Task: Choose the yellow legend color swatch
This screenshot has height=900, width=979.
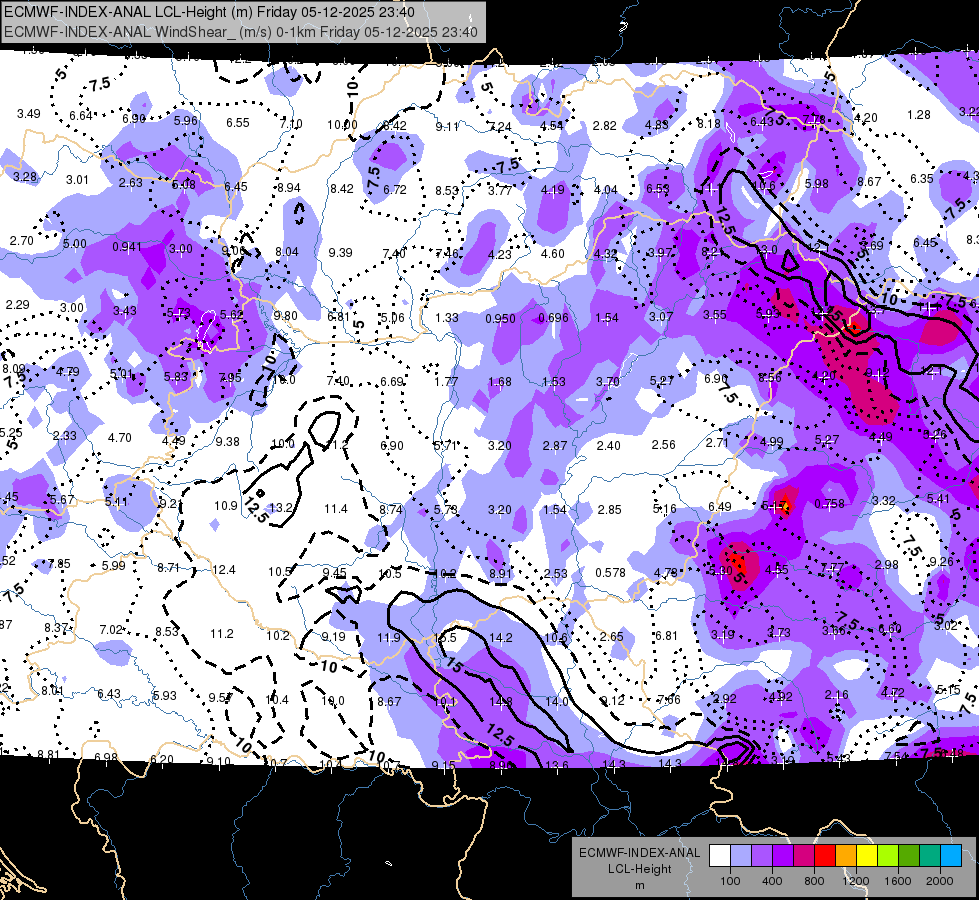Action: pyautogui.click(x=867, y=856)
